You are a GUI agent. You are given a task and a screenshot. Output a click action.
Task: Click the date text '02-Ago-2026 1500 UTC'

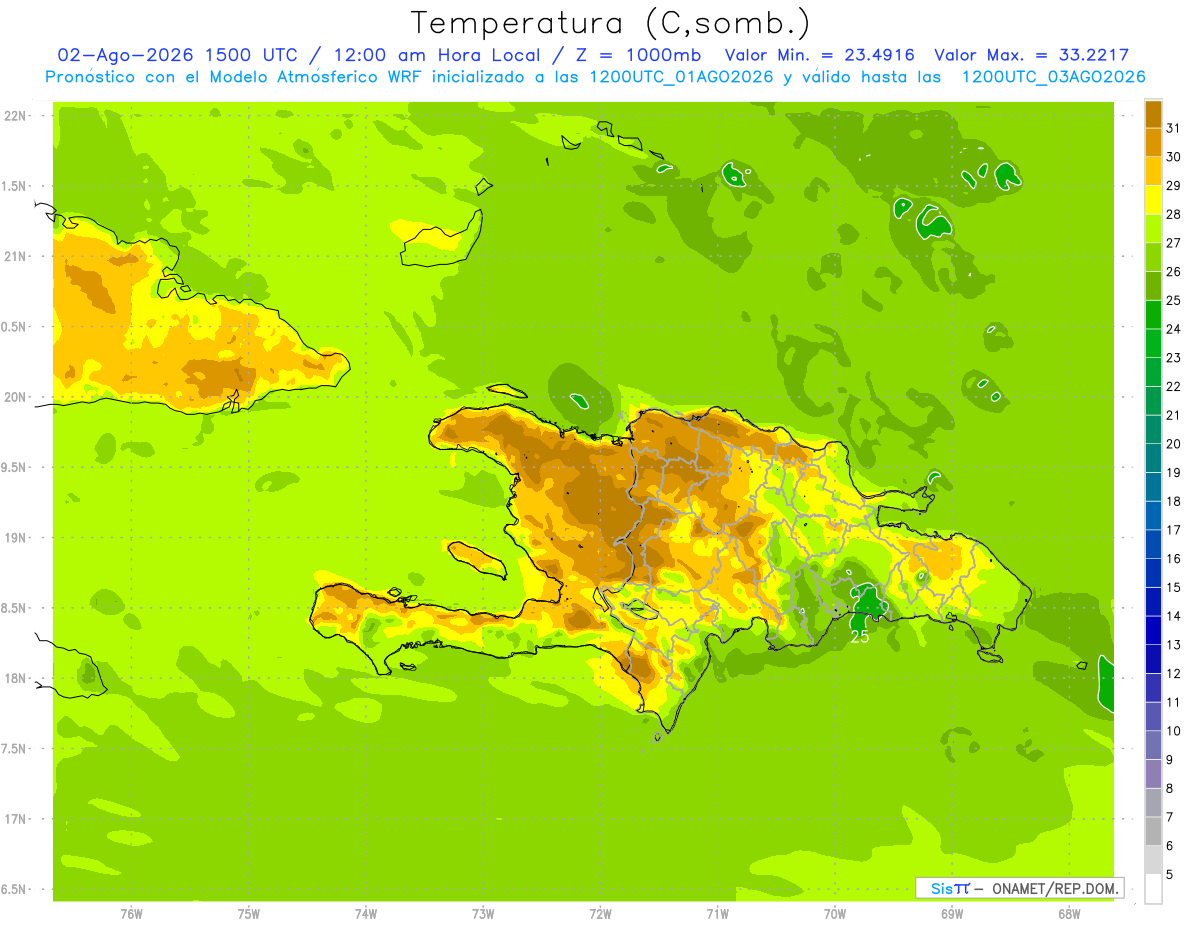[x=177, y=55]
